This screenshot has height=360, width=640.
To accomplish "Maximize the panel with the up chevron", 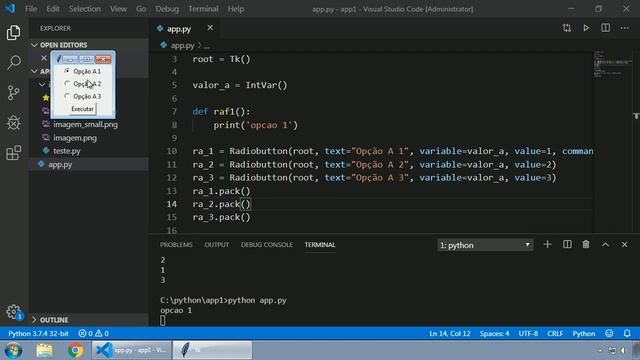I will (605, 244).
